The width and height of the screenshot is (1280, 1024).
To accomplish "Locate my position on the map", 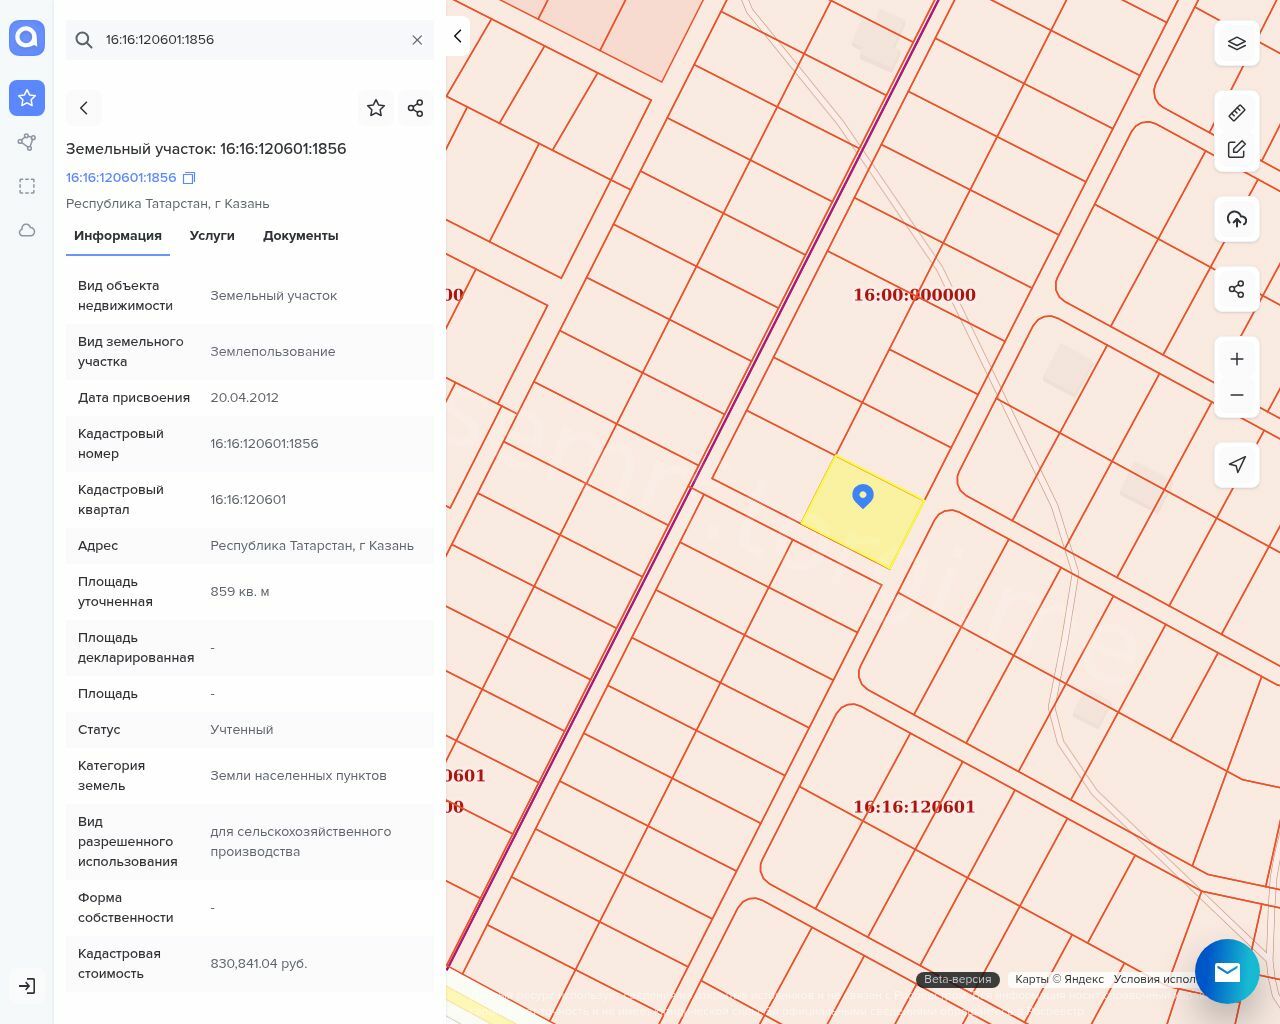I will coord(1237,464).
